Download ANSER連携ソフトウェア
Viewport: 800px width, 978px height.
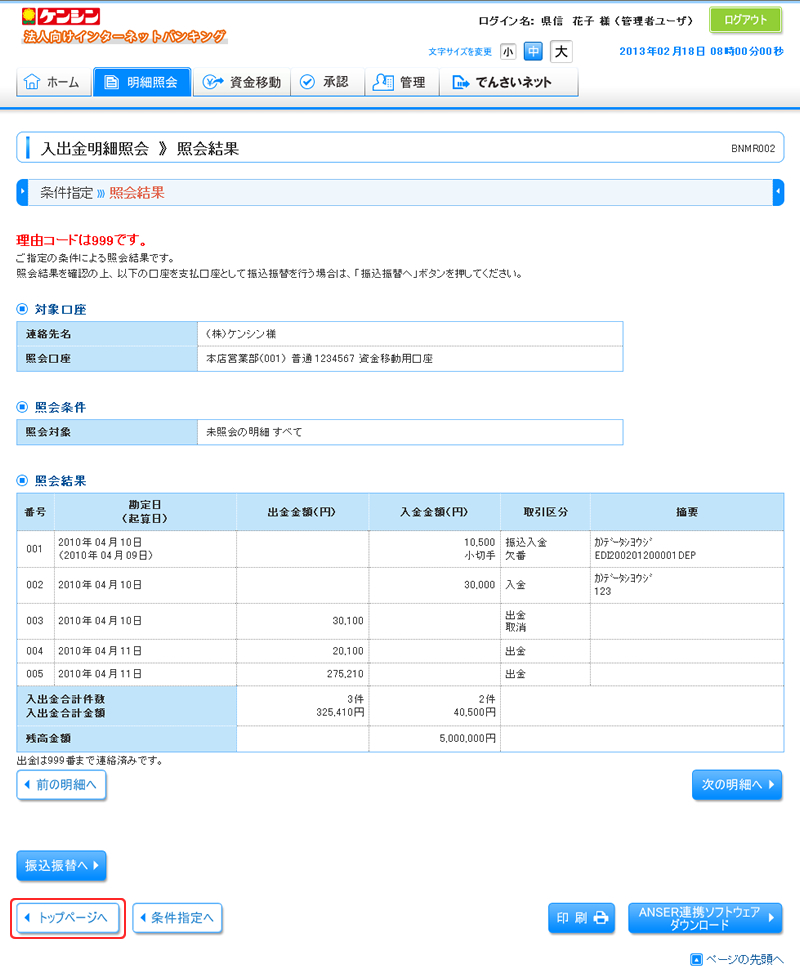tap(705, 918)
